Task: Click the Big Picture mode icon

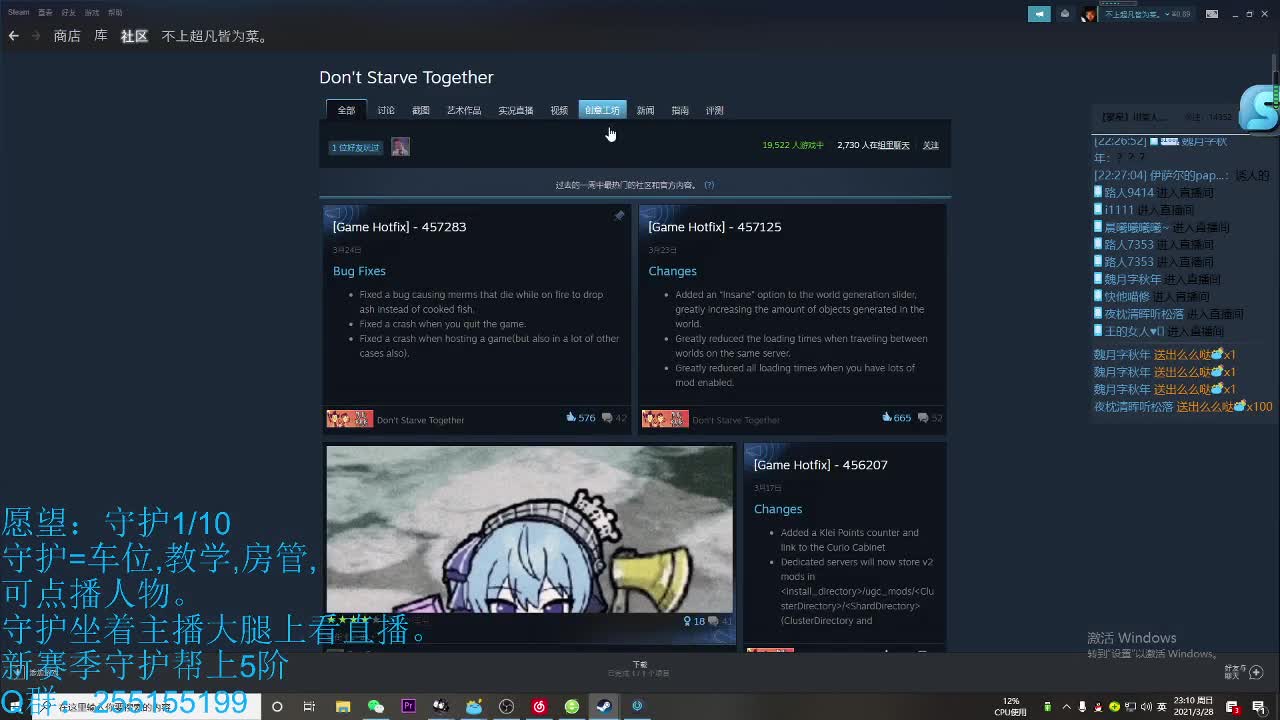Action: 1212,14
